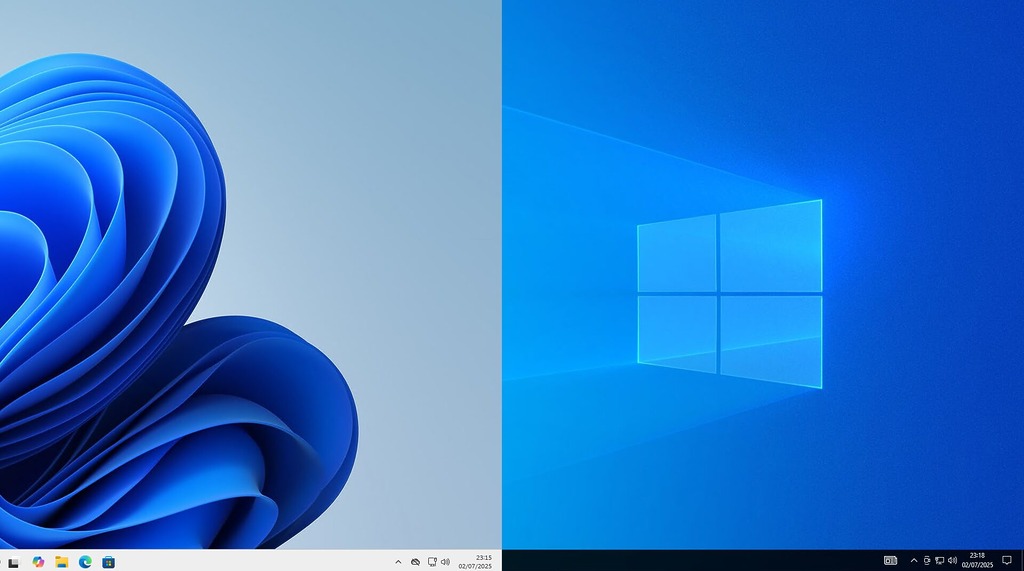Open Task View on Windows 11 taskbar

(13, 562)
